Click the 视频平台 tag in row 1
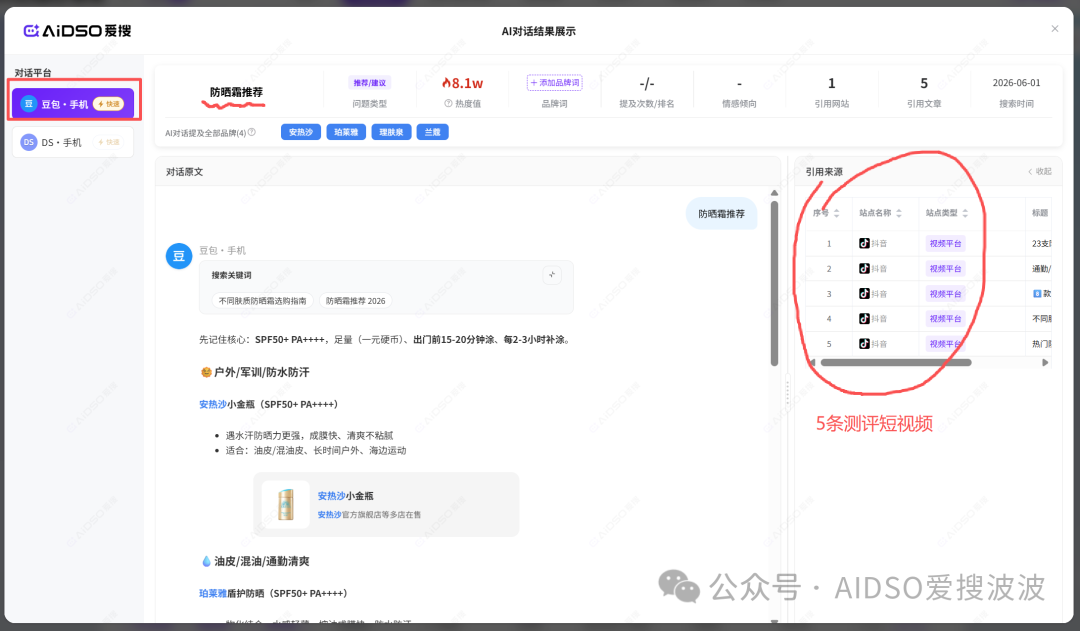Viewport: 1080px width, 631px height. pos(945,243)
